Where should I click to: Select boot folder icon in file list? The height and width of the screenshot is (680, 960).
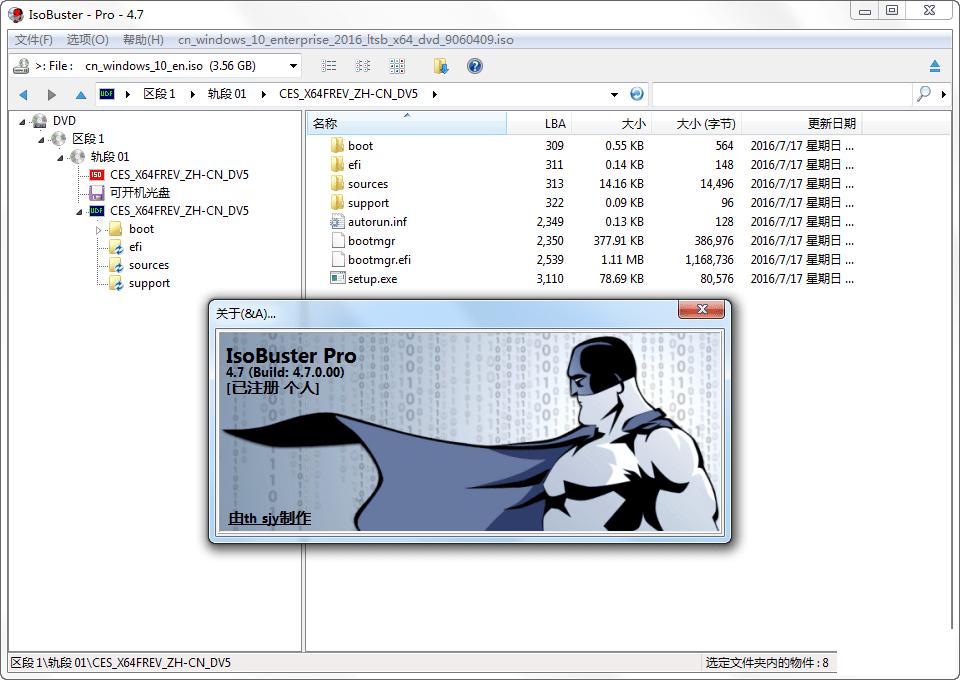[x=337, y=145]
